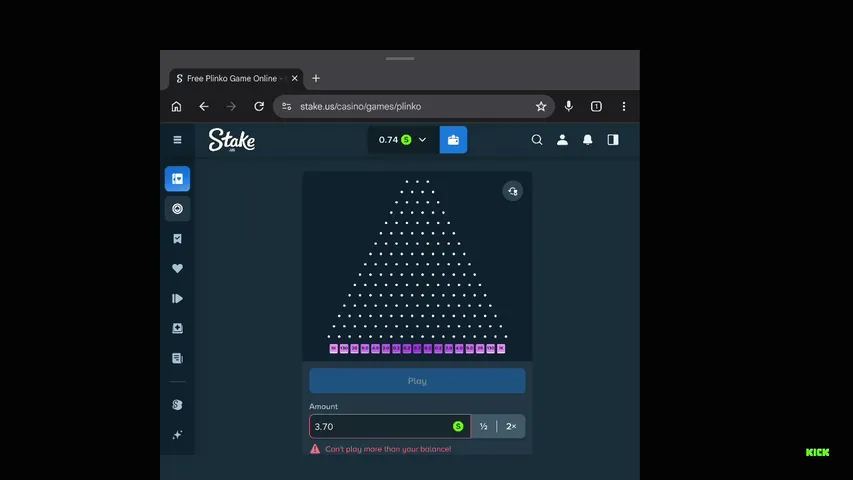Image resolution: width=853 pixels, height=480 pixels.
Task: Open the play-arrow sidebar icon
Action: point(177,298)
